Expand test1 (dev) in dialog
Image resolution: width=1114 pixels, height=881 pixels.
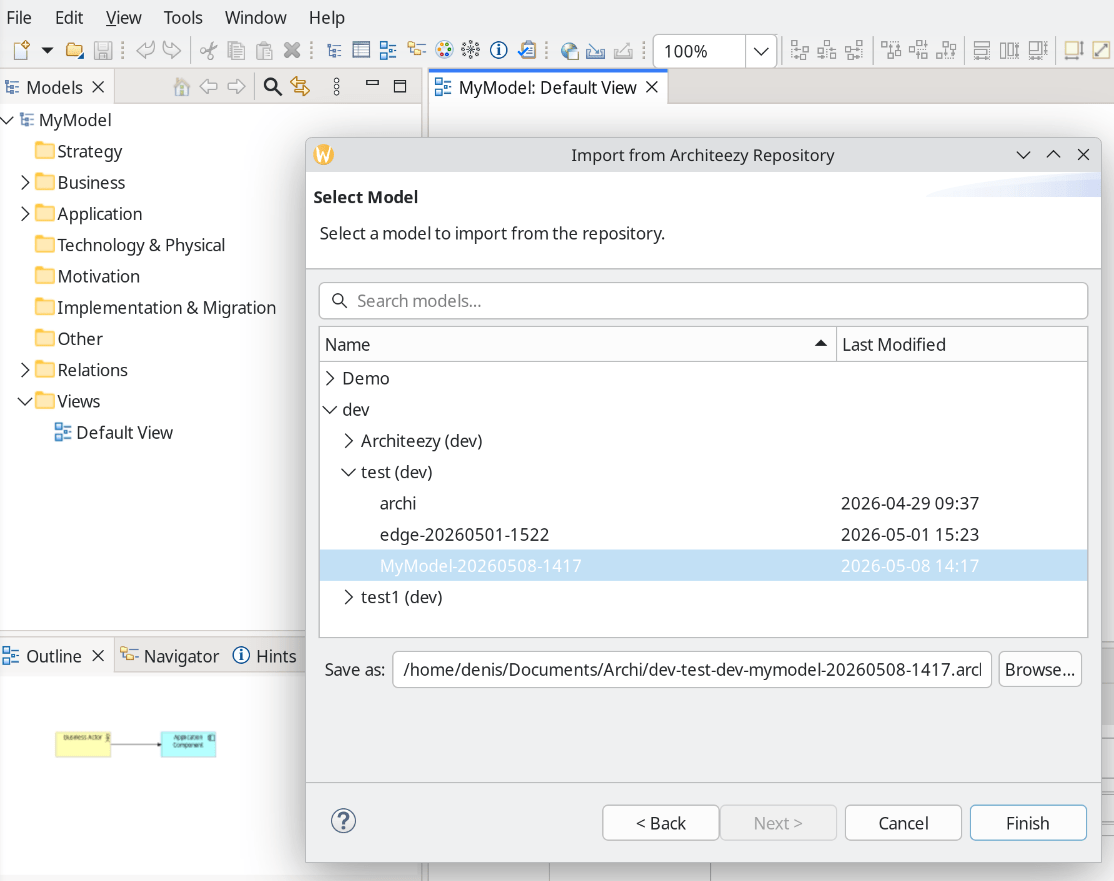pyautogui.click(x=348, y=597)
